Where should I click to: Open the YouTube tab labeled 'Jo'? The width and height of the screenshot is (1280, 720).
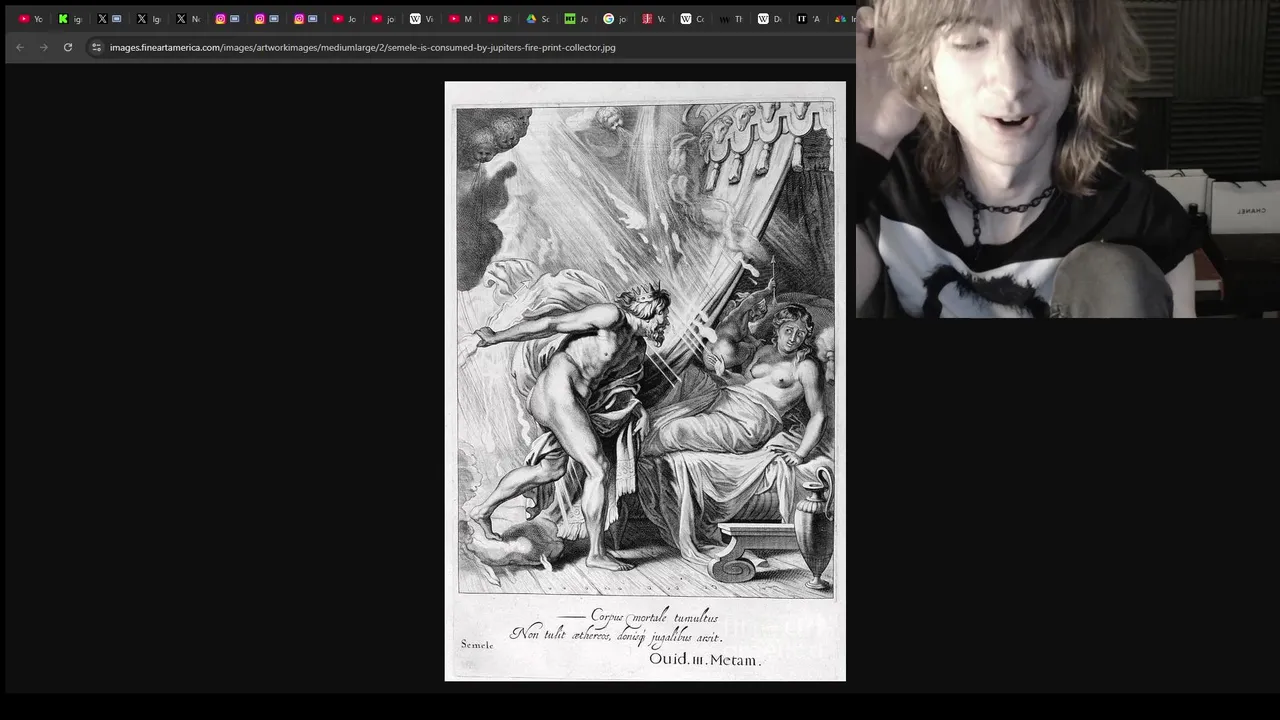[x=344, y=19]
